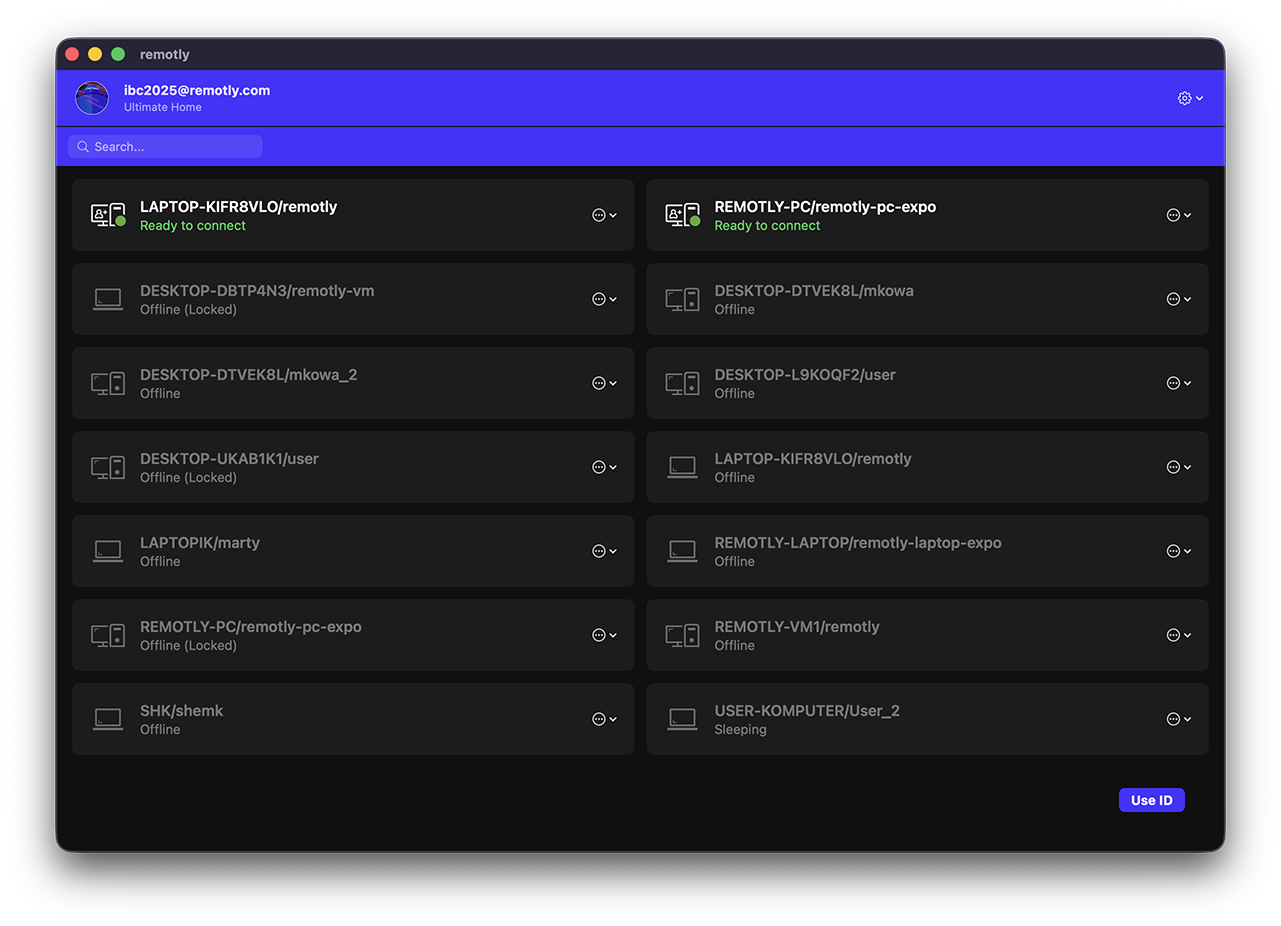Select the offline LAPTOP-KIFR8VLO/remotly device name

click(x=813, y=459)
